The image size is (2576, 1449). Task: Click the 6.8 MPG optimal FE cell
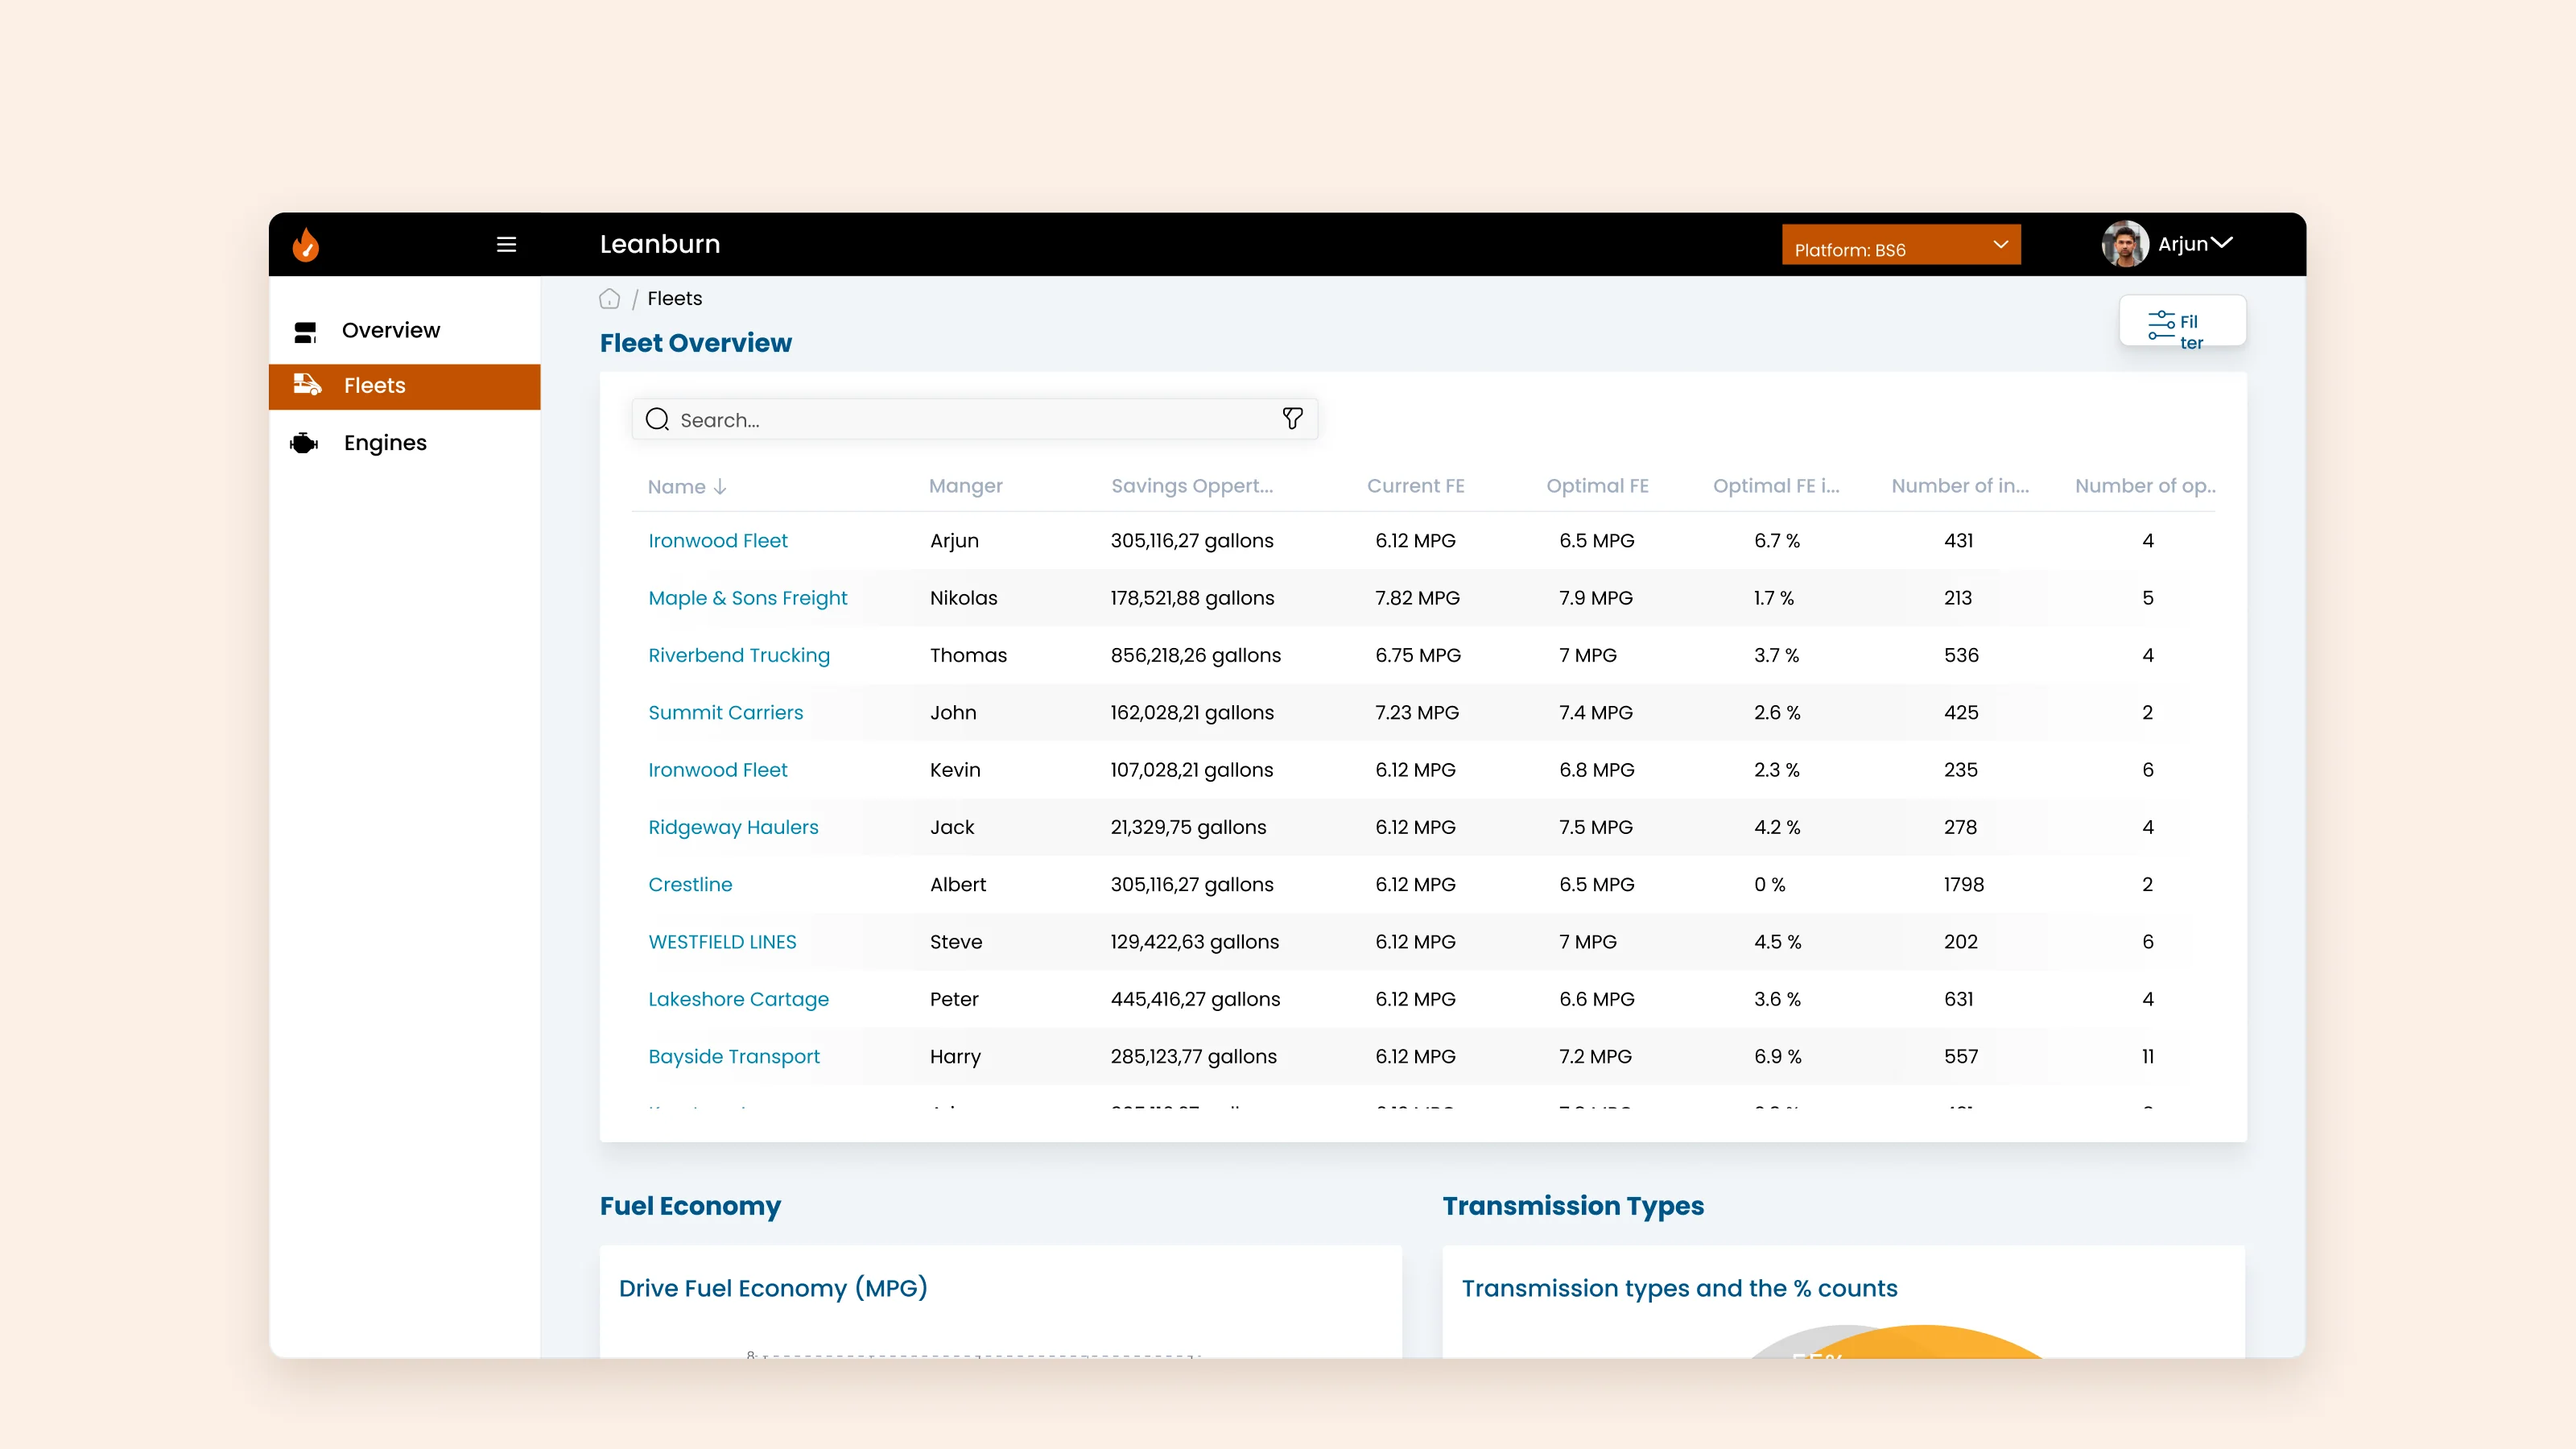point(1596,770)
